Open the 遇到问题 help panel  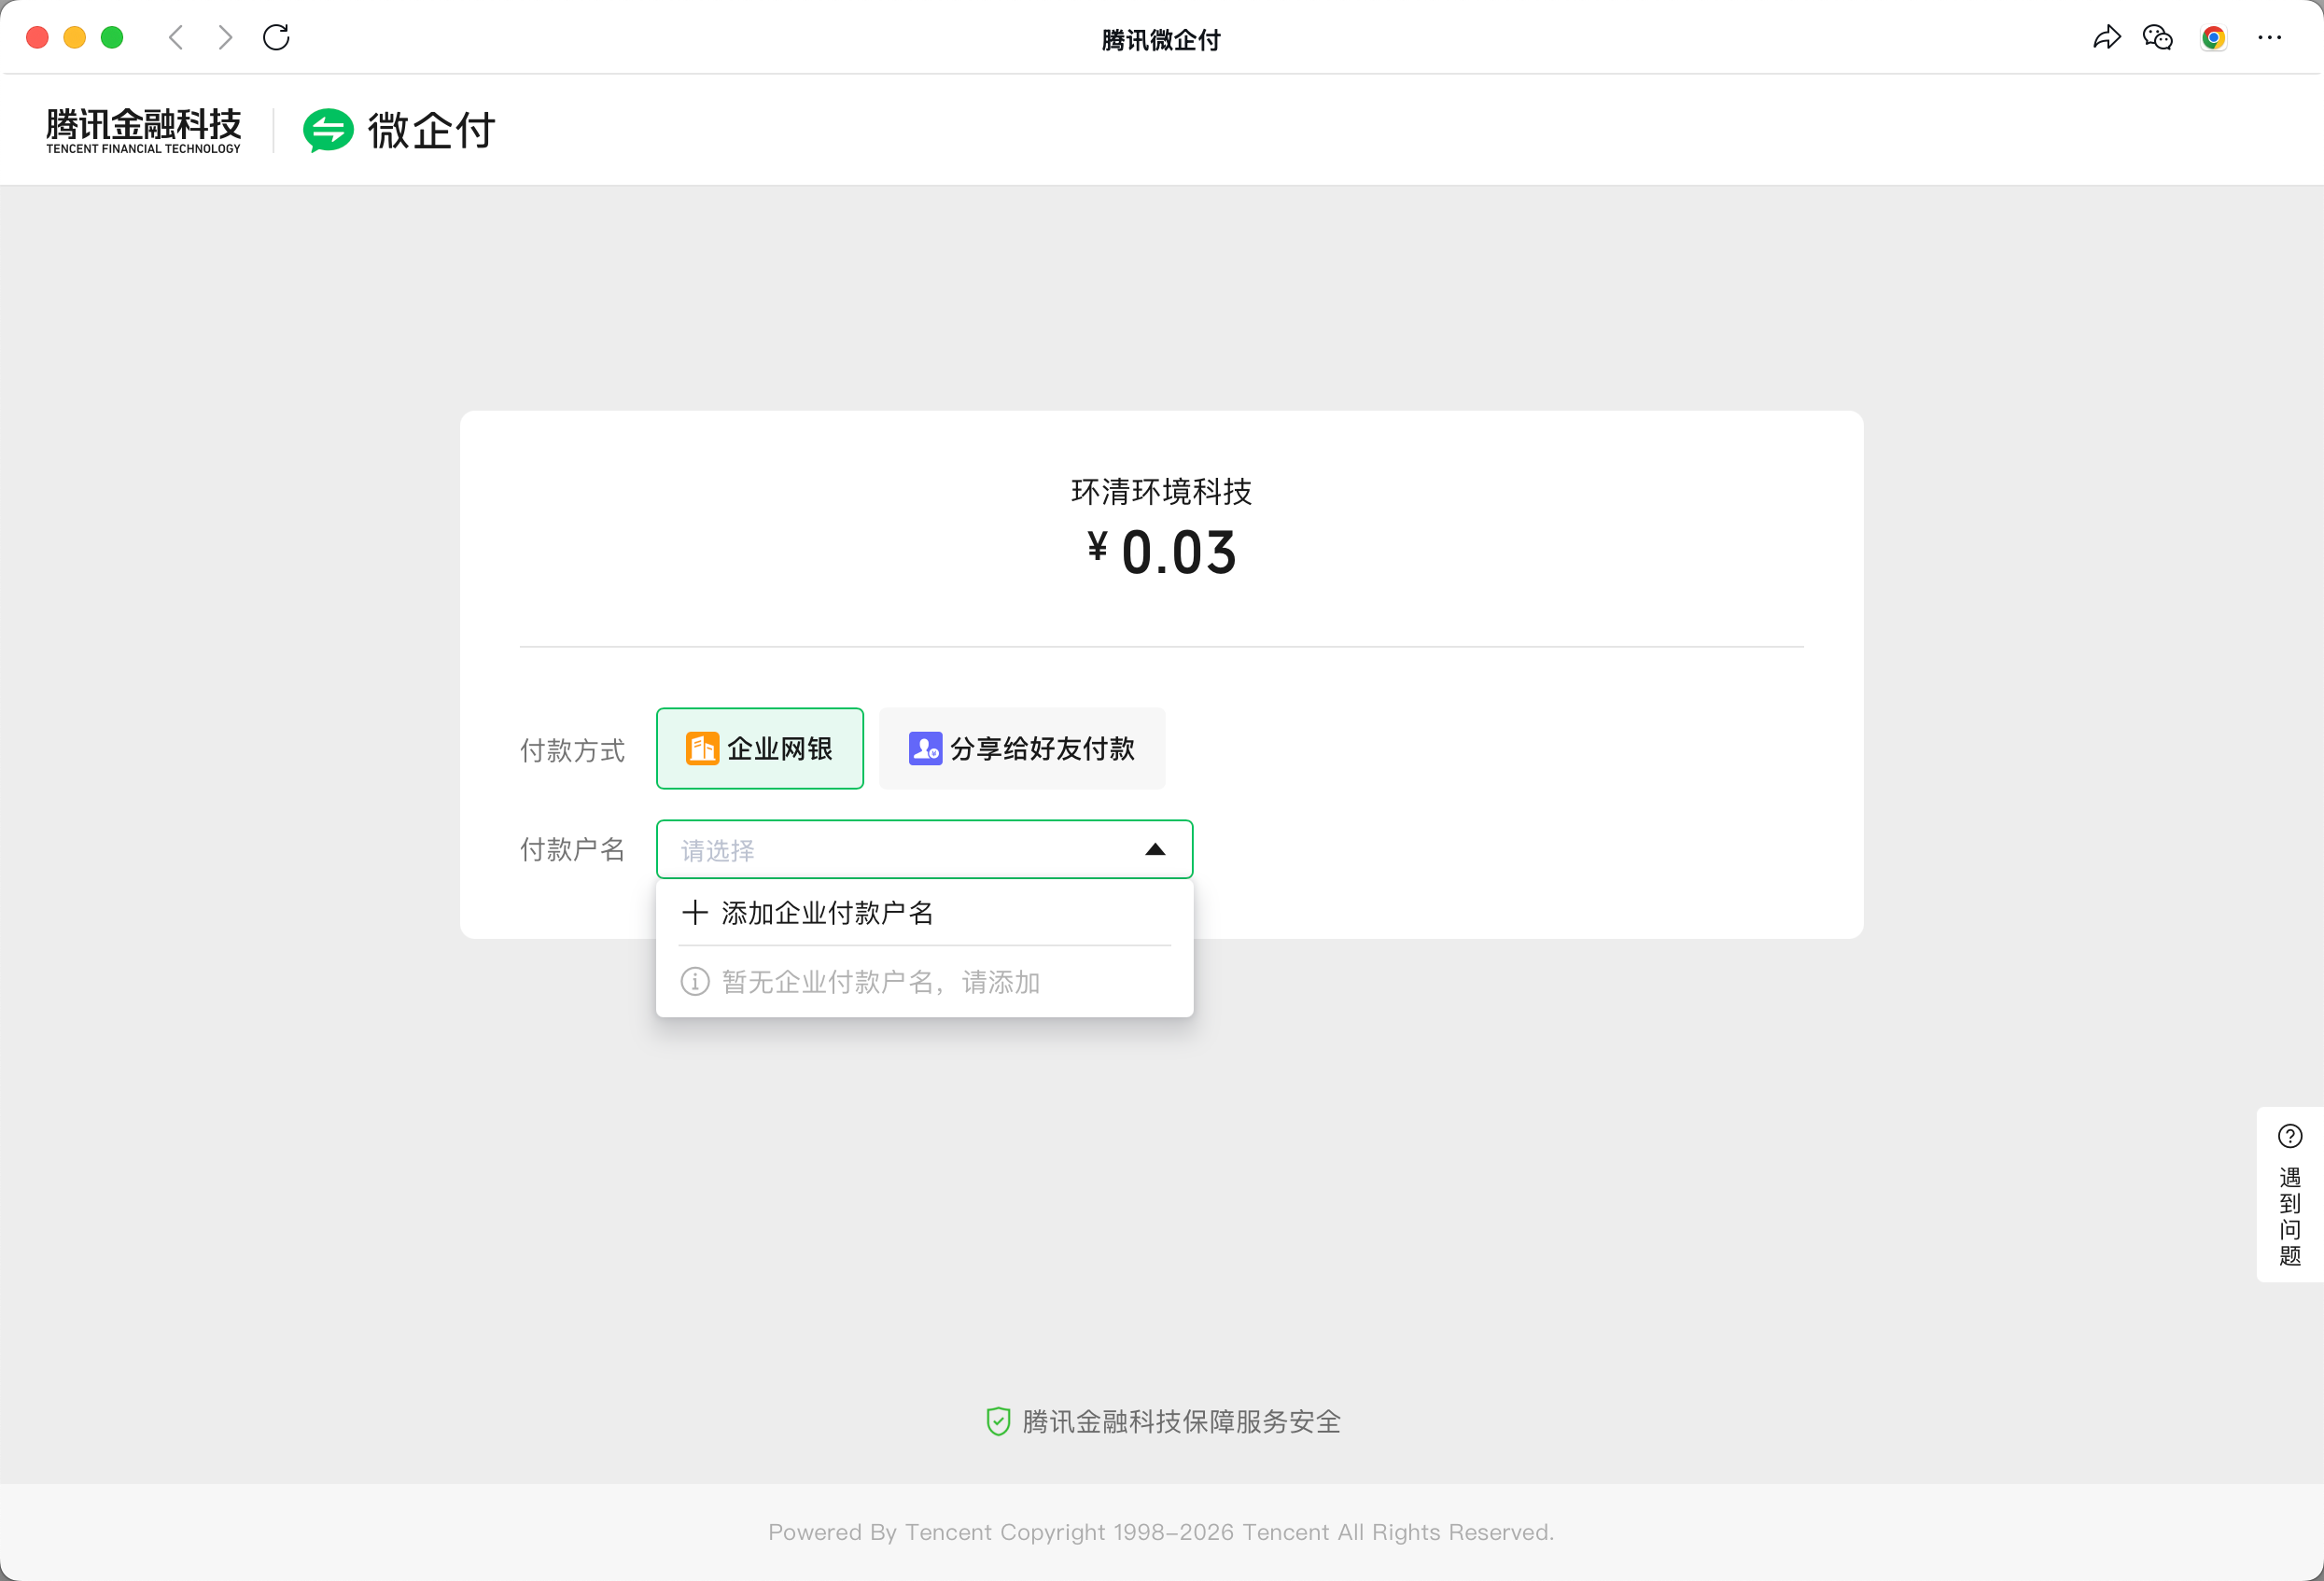[x=2290, y=1194]
